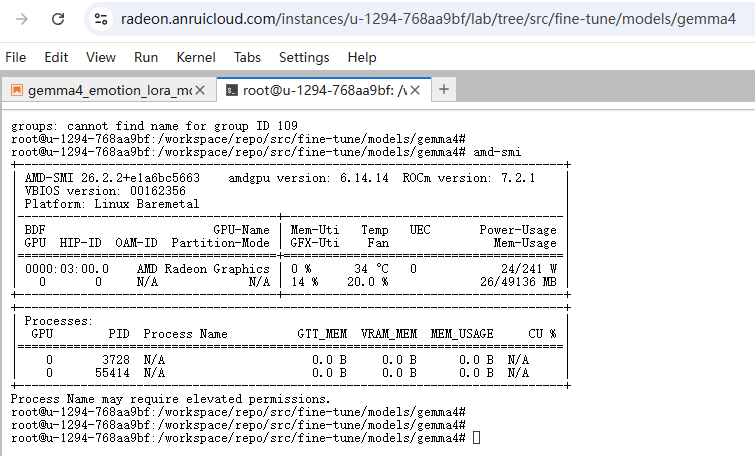Click the 'amd-smi' command text

(497, 152)
